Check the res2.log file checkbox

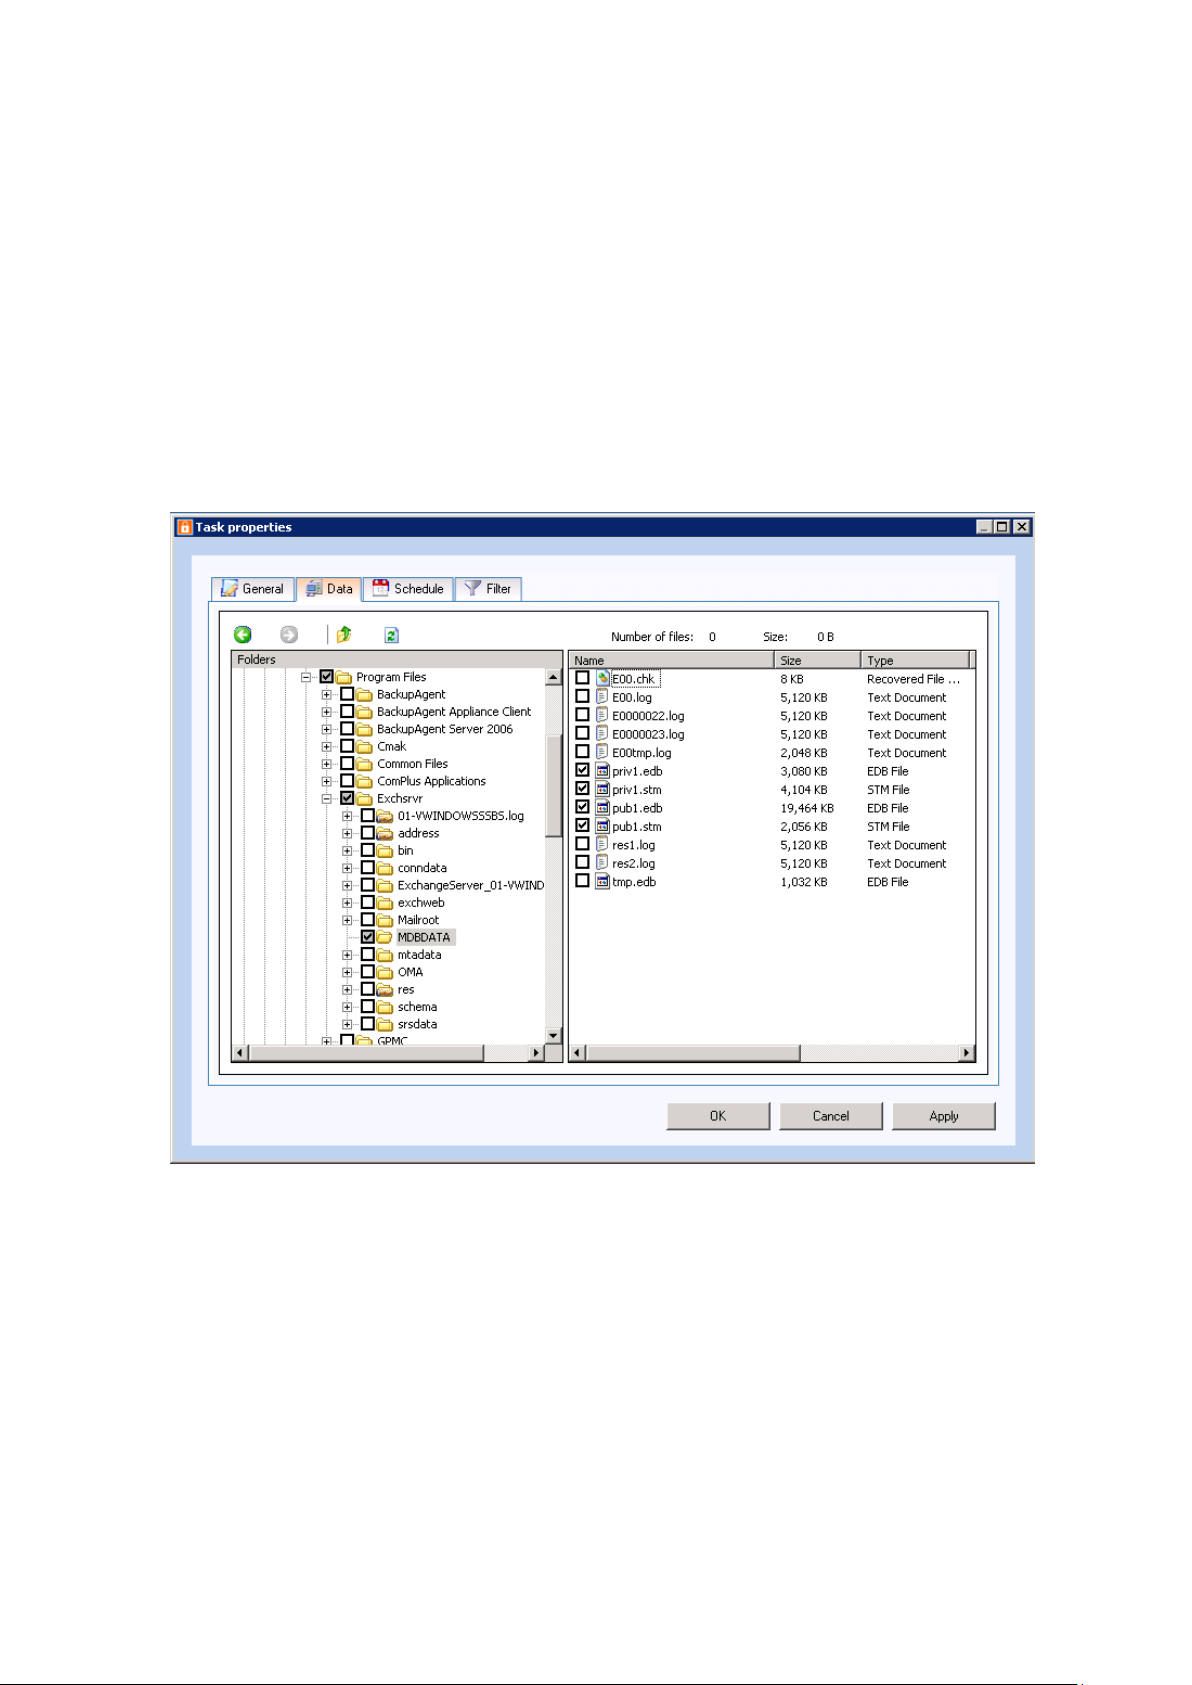582,862
